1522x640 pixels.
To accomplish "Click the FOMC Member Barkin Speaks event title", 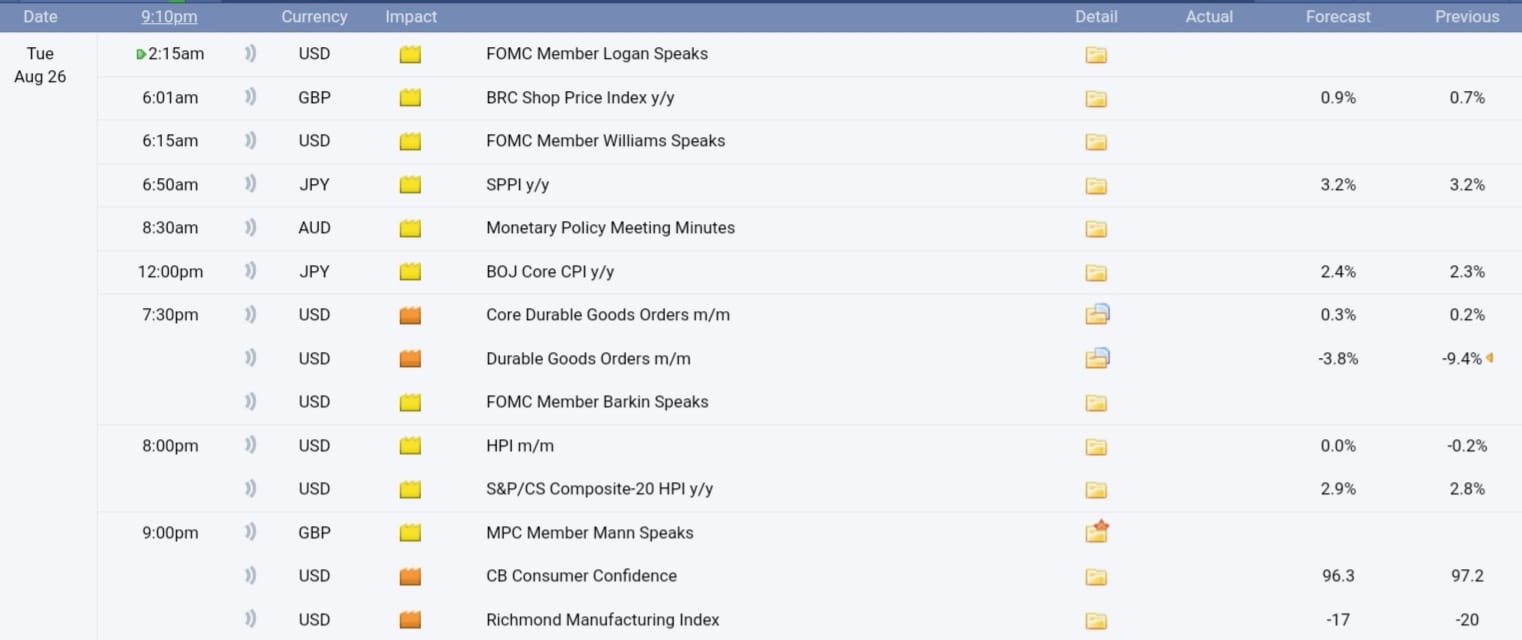I will coord(597,402).
